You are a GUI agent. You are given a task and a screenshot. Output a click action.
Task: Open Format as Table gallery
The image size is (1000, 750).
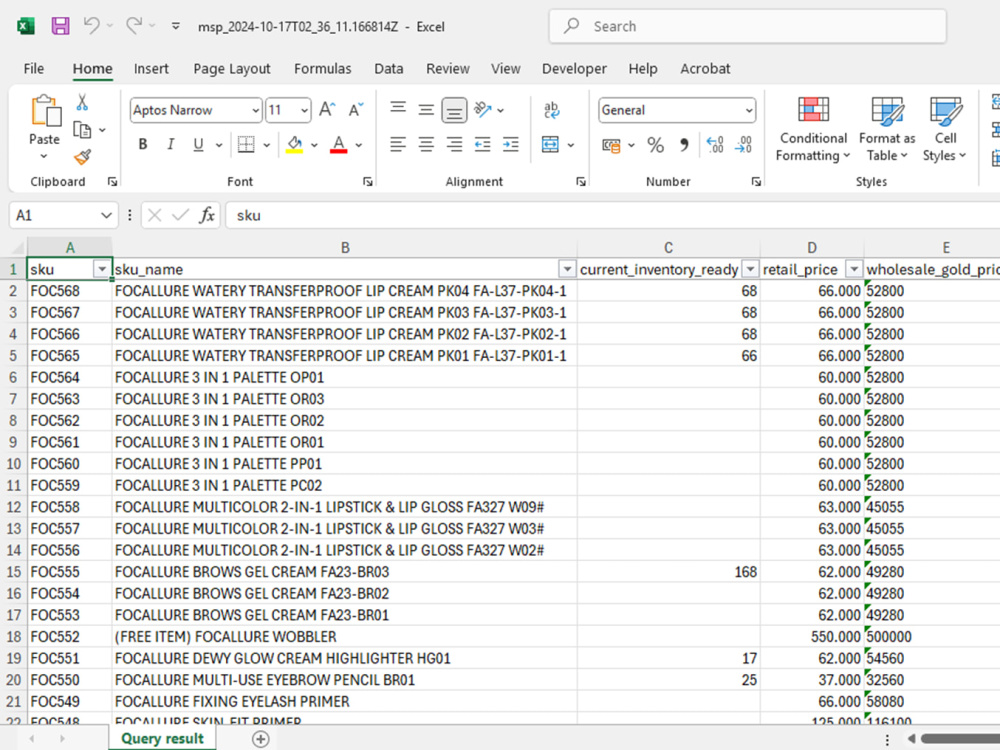pos(886,128)
